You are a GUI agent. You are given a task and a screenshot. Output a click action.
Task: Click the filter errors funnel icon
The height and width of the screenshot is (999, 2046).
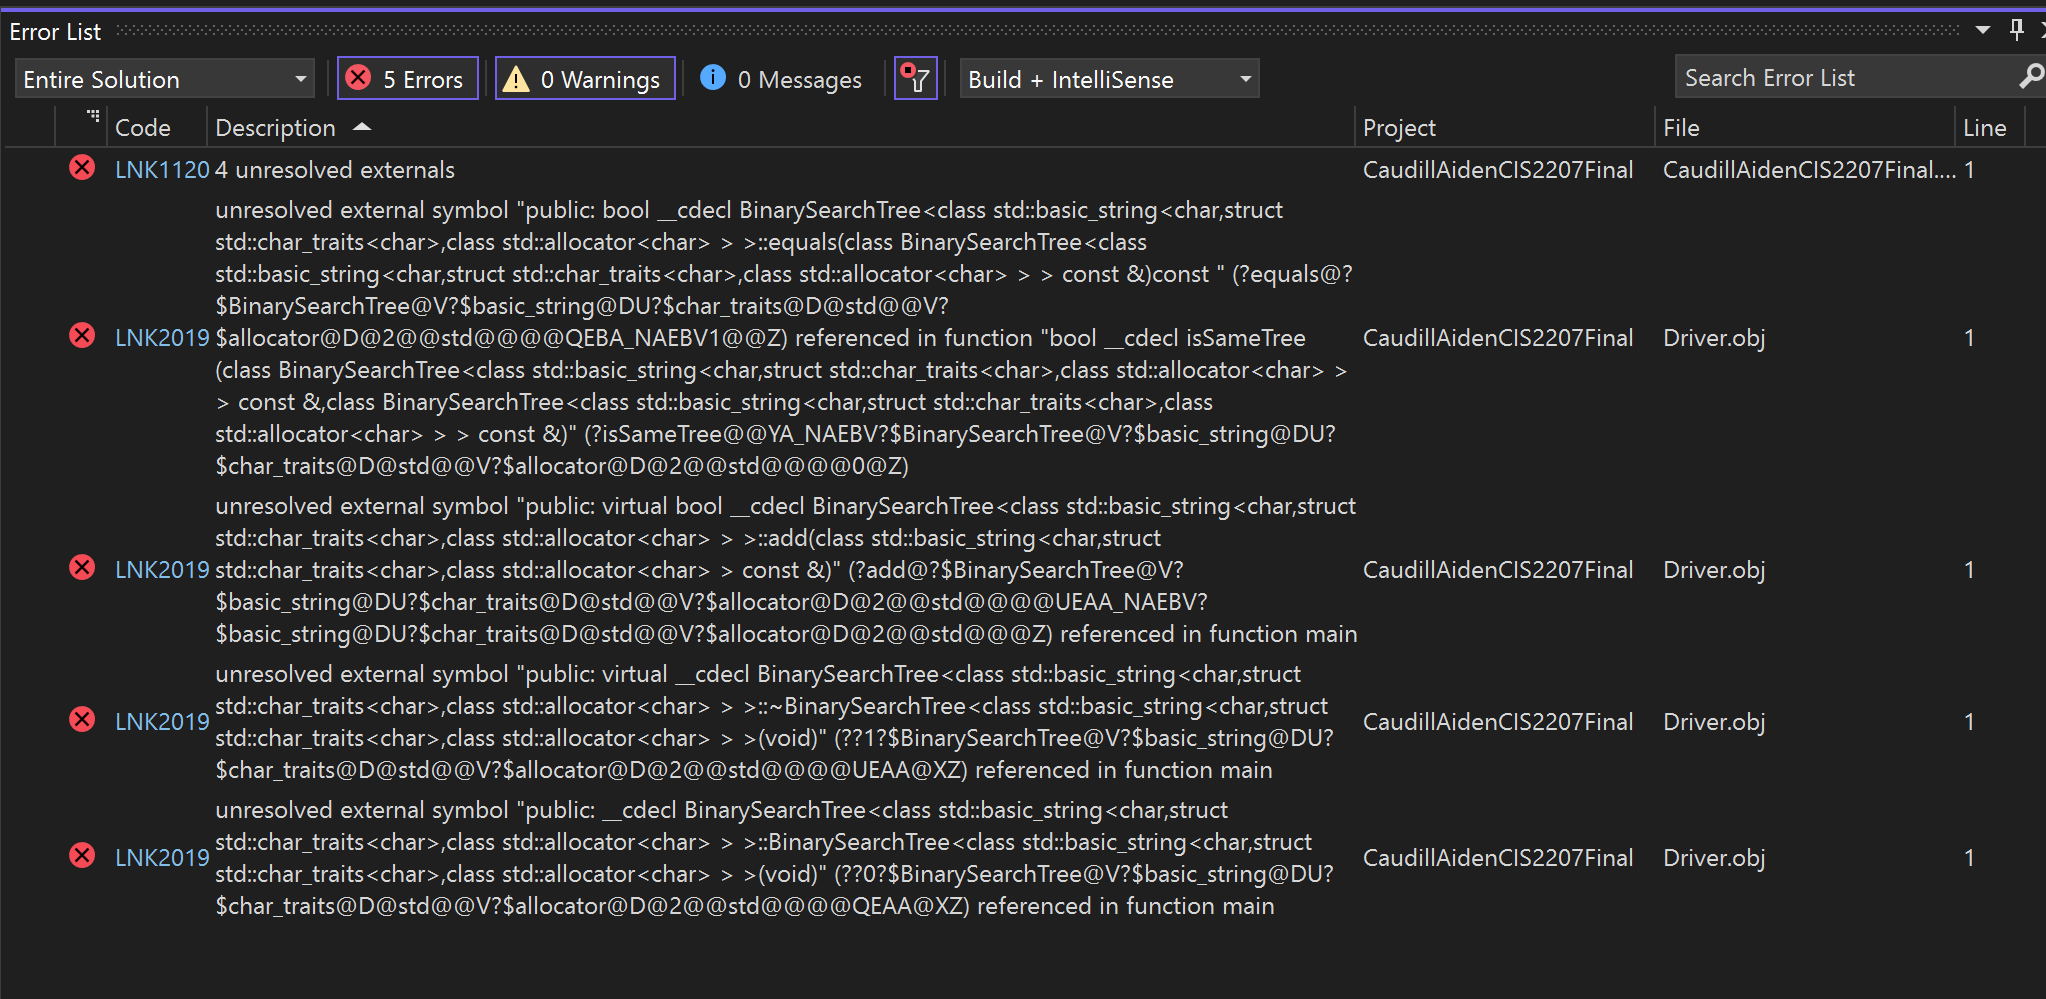pyautogui.click(x=915, y=78)
